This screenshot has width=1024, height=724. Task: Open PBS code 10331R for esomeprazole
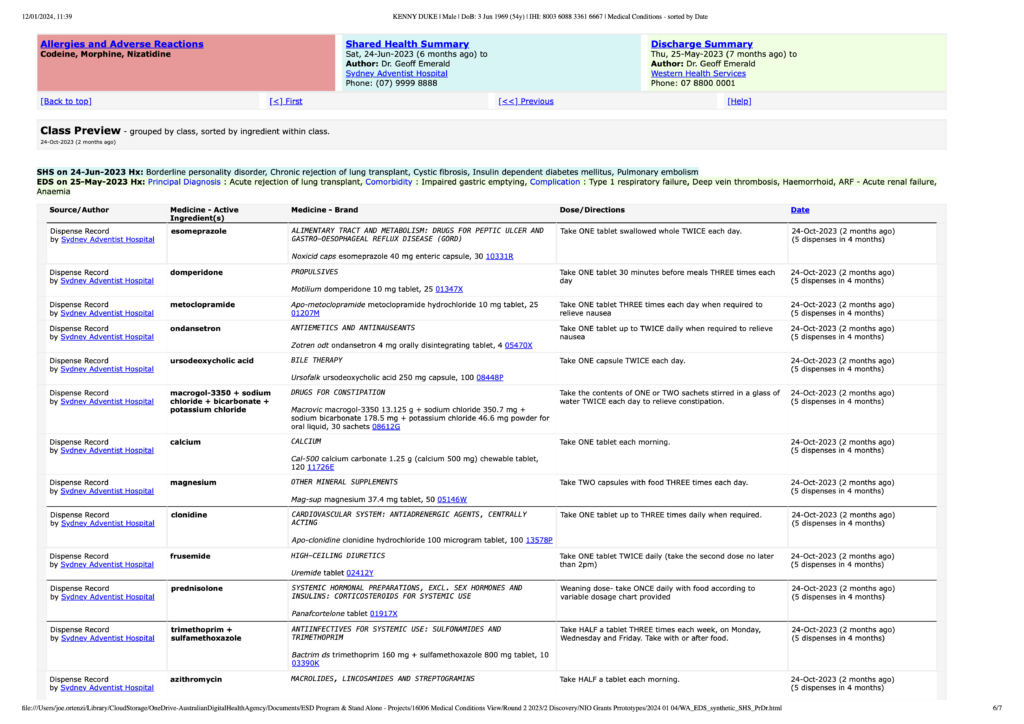499,256
